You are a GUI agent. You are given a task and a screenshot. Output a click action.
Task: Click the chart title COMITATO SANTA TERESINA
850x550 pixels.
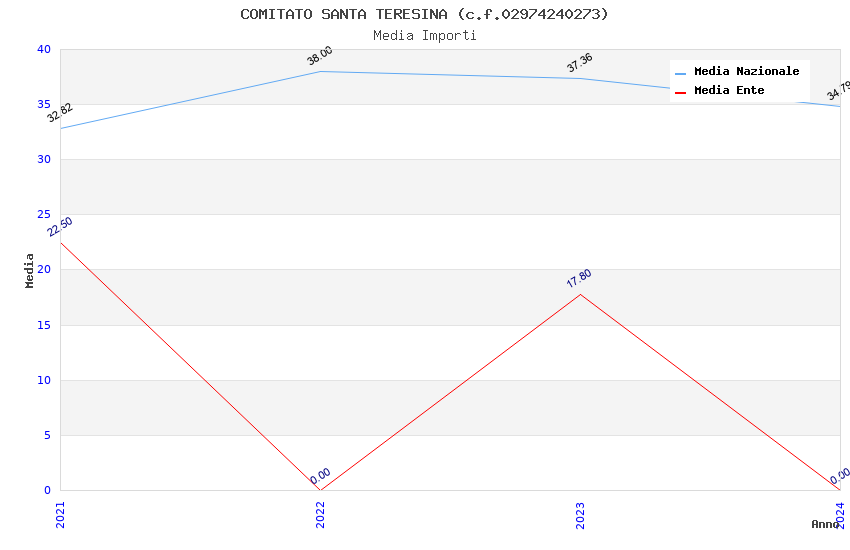coord(424,14)
